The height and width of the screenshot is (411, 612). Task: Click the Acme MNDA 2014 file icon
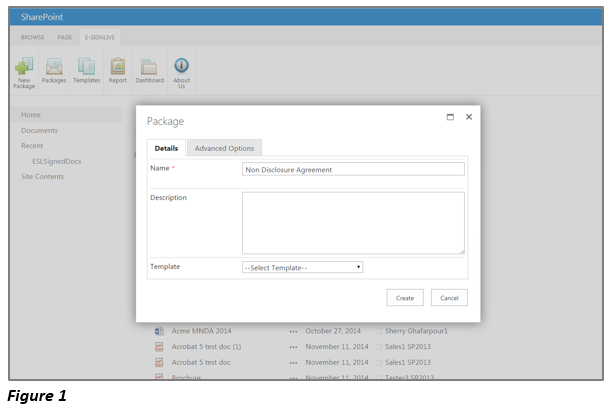tap(159, 331)
